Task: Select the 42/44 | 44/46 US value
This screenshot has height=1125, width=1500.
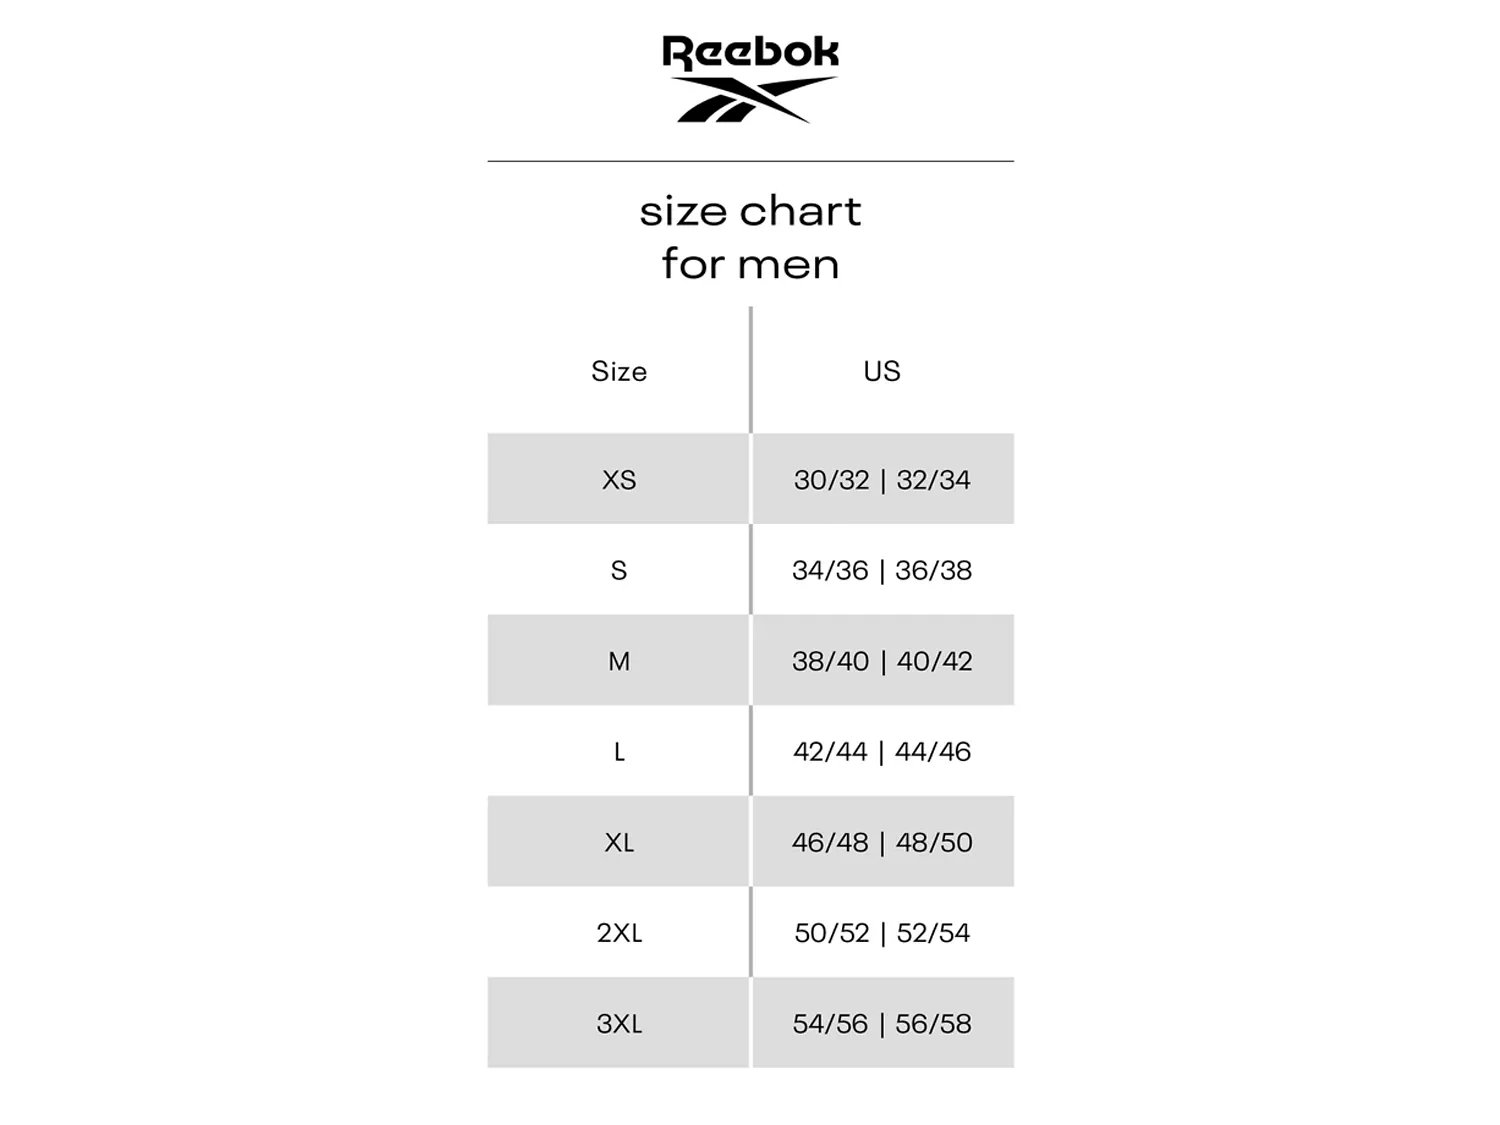Action: coord(882,752)
